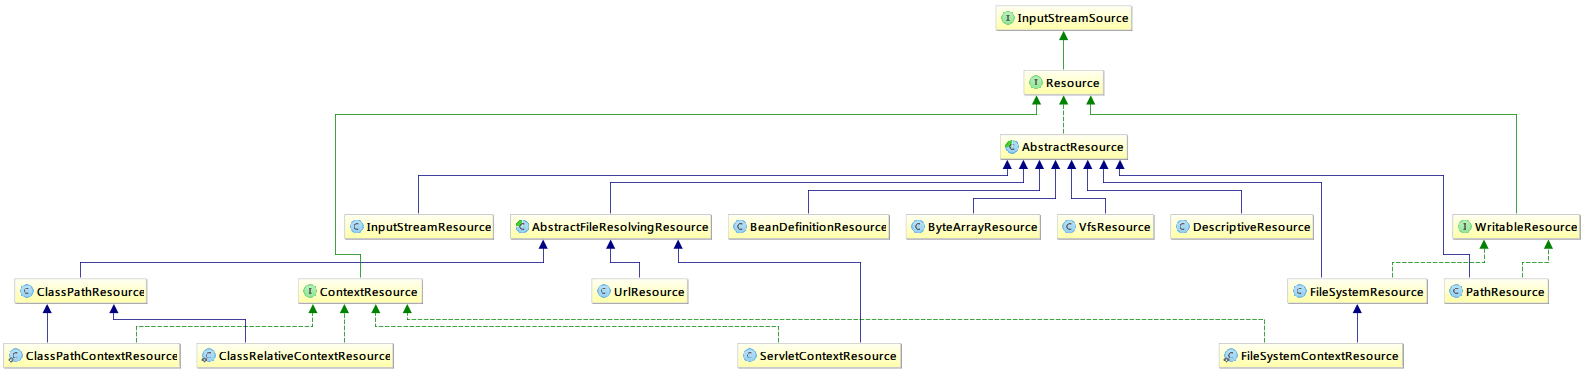The image size is (1589, 383).
Task: Click the ContextResource interface icon
Action: point(309,292)
